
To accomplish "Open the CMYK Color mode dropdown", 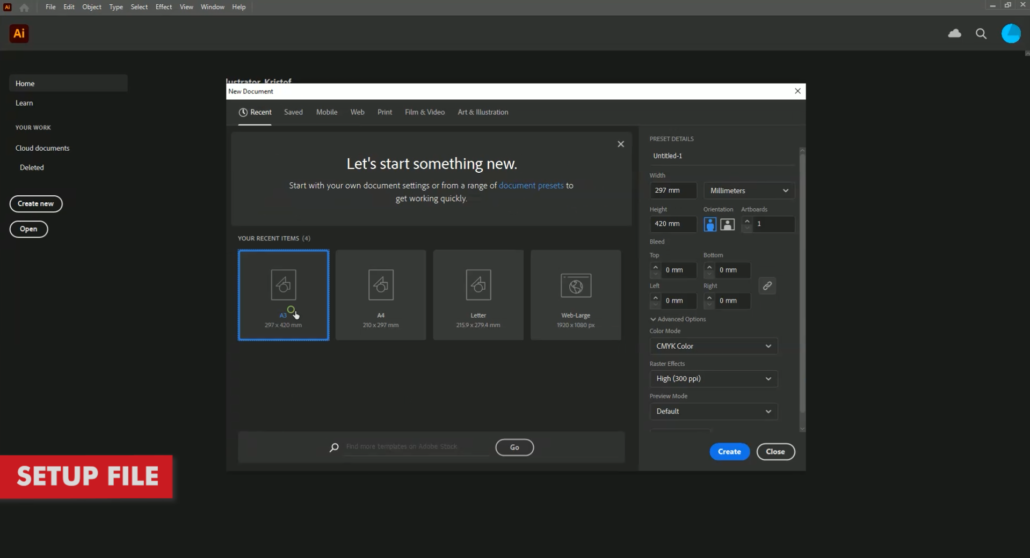I will pyautogui.click(x=713, y=346).
